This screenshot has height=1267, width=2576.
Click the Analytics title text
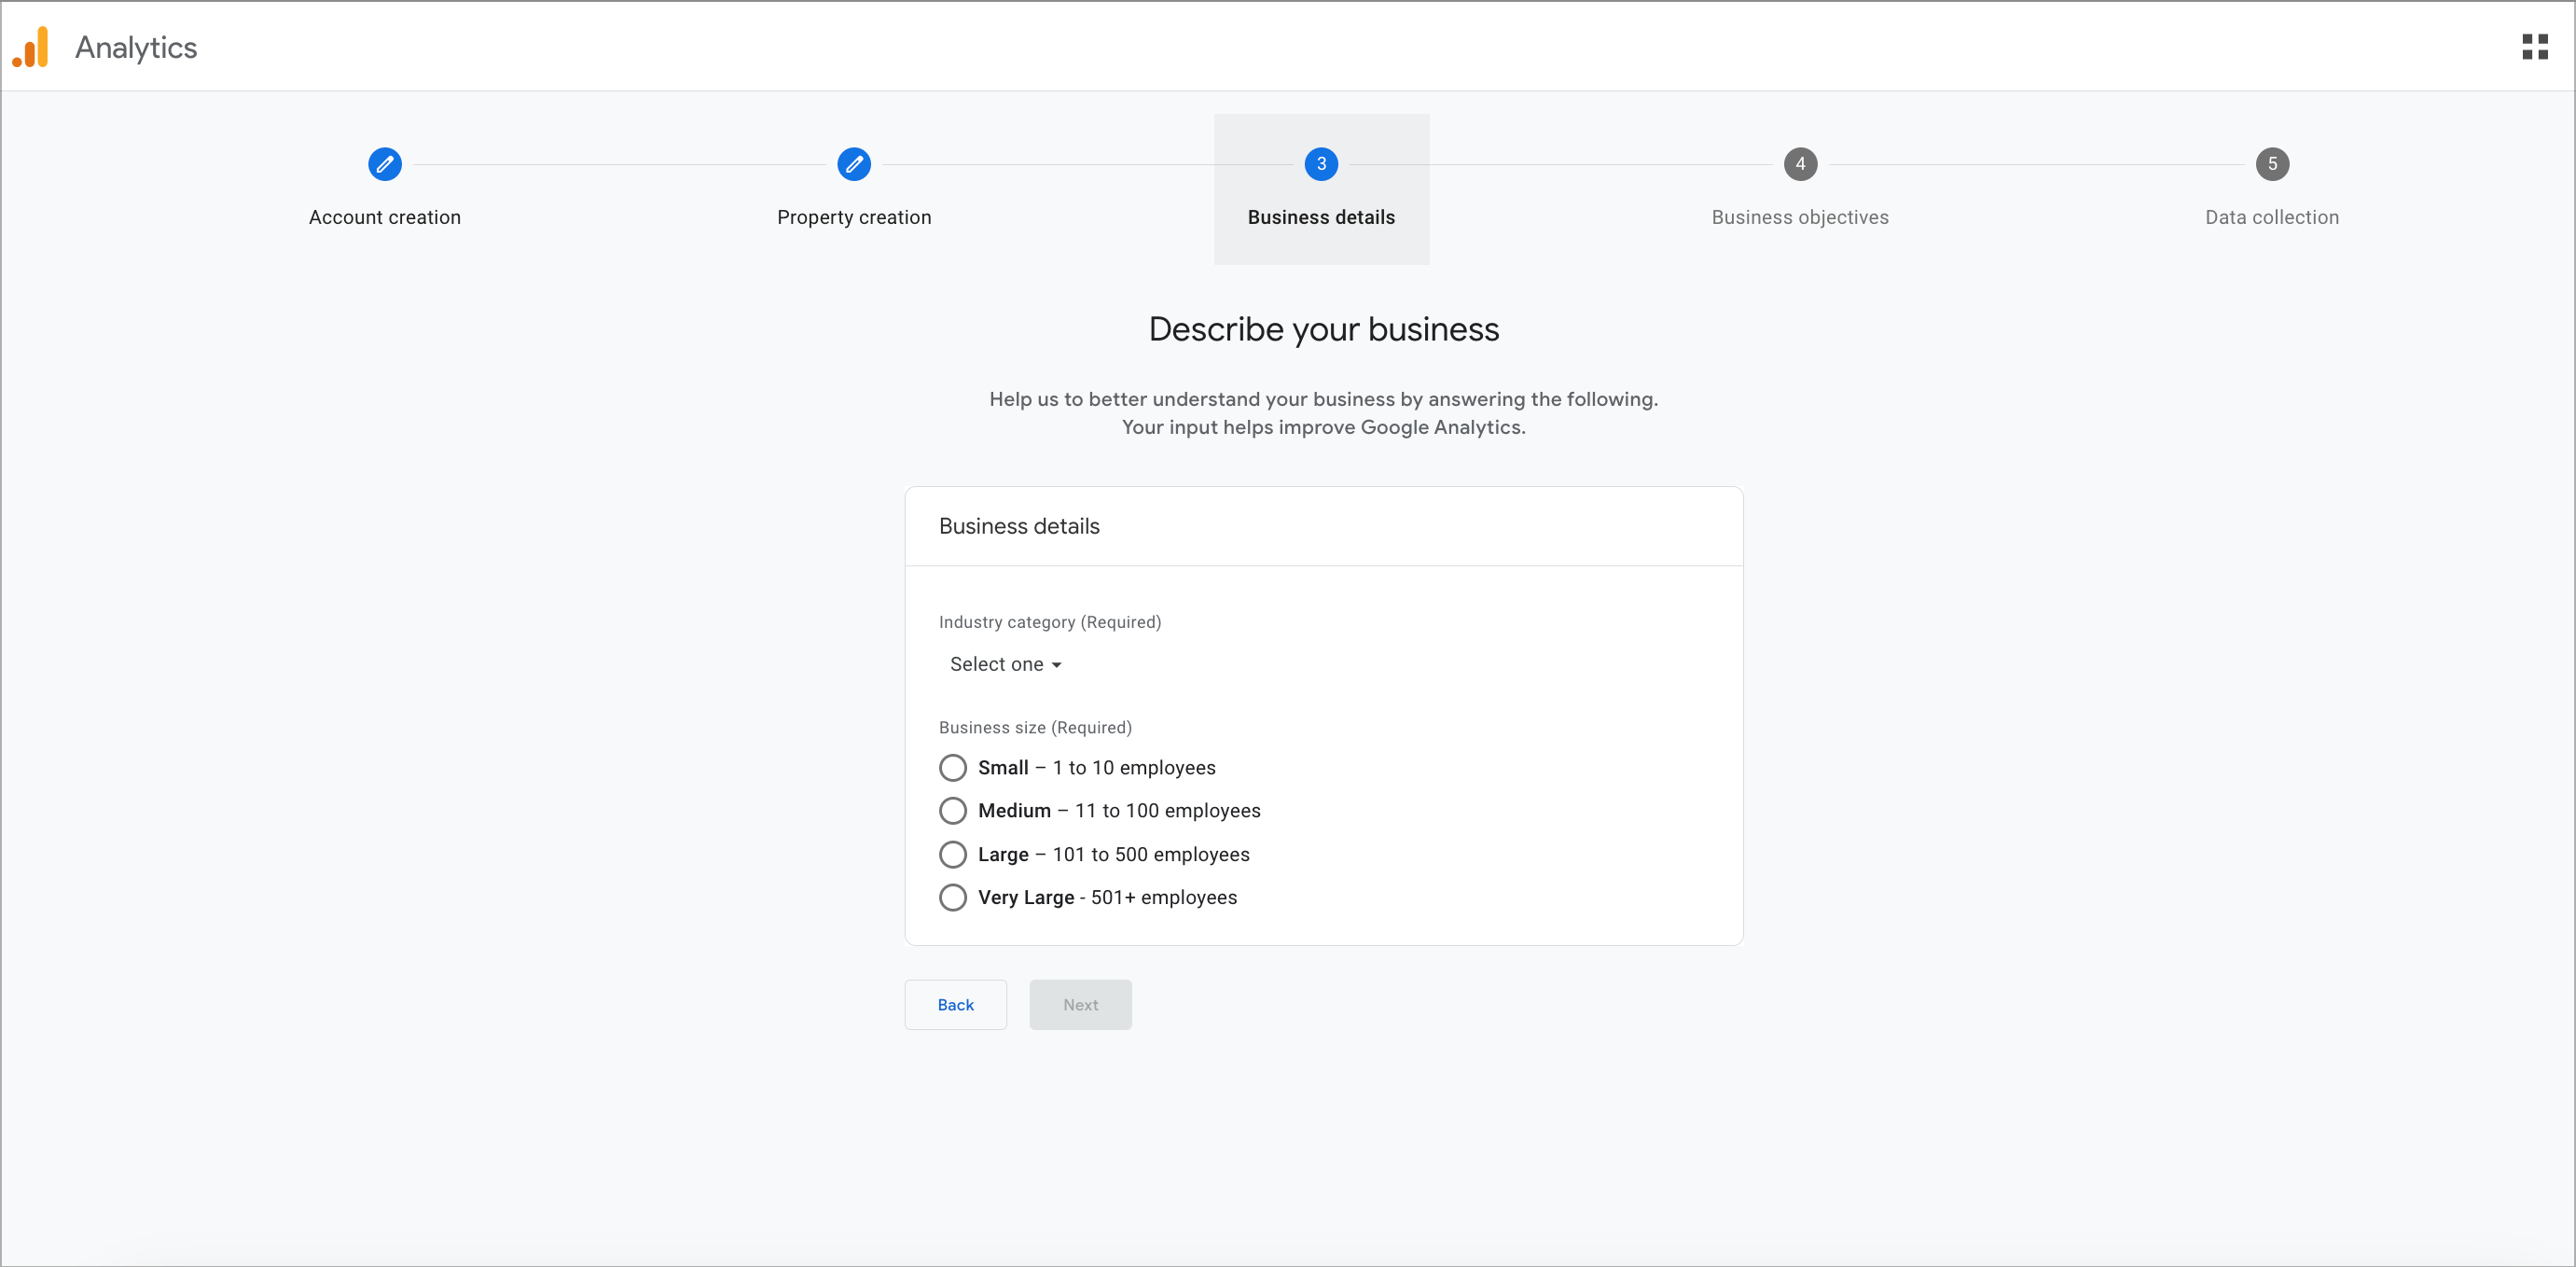coord(136,48)
